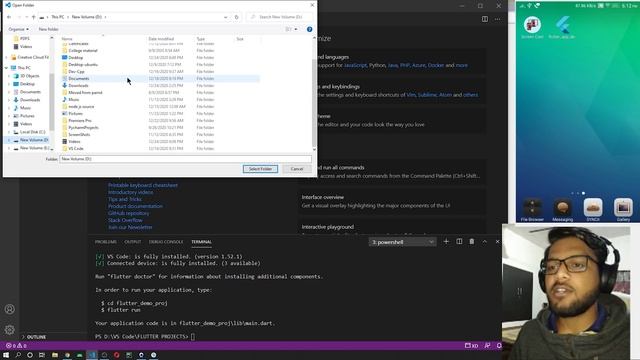Click the Search New Volume field
The width and height of the screenshot is (640, 360).
(x=280, y=17)
